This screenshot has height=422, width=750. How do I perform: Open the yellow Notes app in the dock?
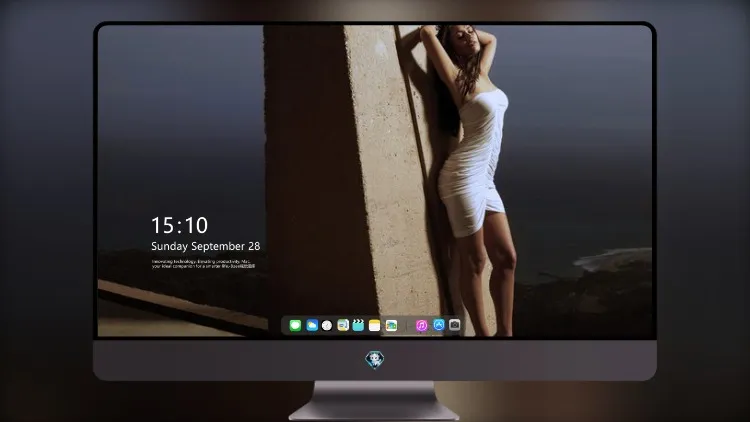point(375,325)
